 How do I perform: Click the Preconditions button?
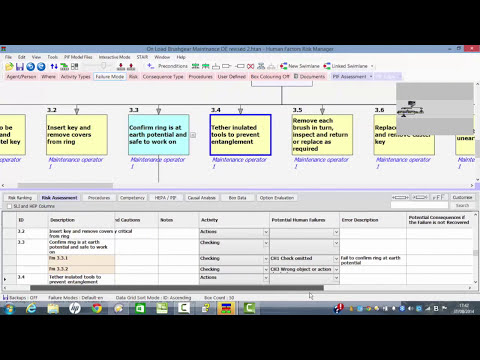point(173,66)
